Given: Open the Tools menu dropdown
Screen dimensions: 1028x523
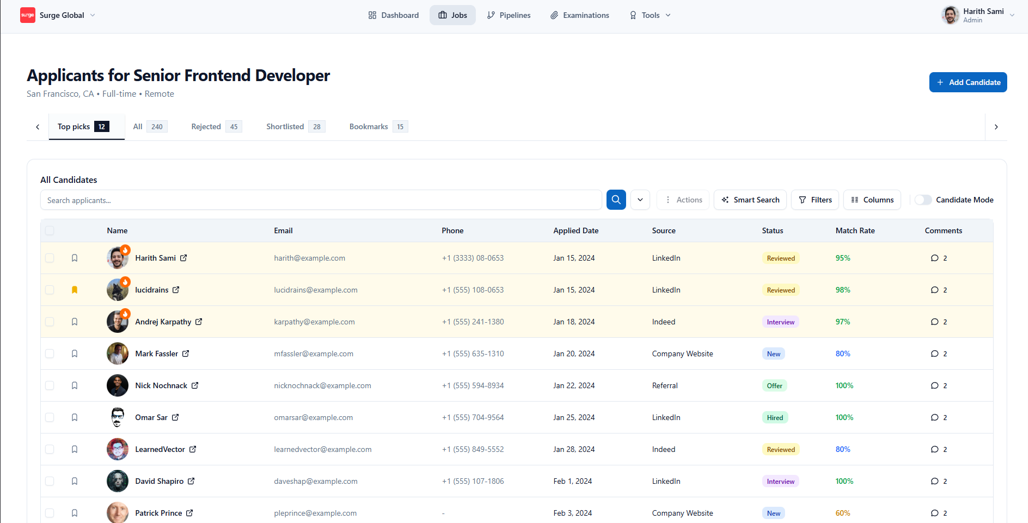Looking at the screenshot, I should 650,15.
